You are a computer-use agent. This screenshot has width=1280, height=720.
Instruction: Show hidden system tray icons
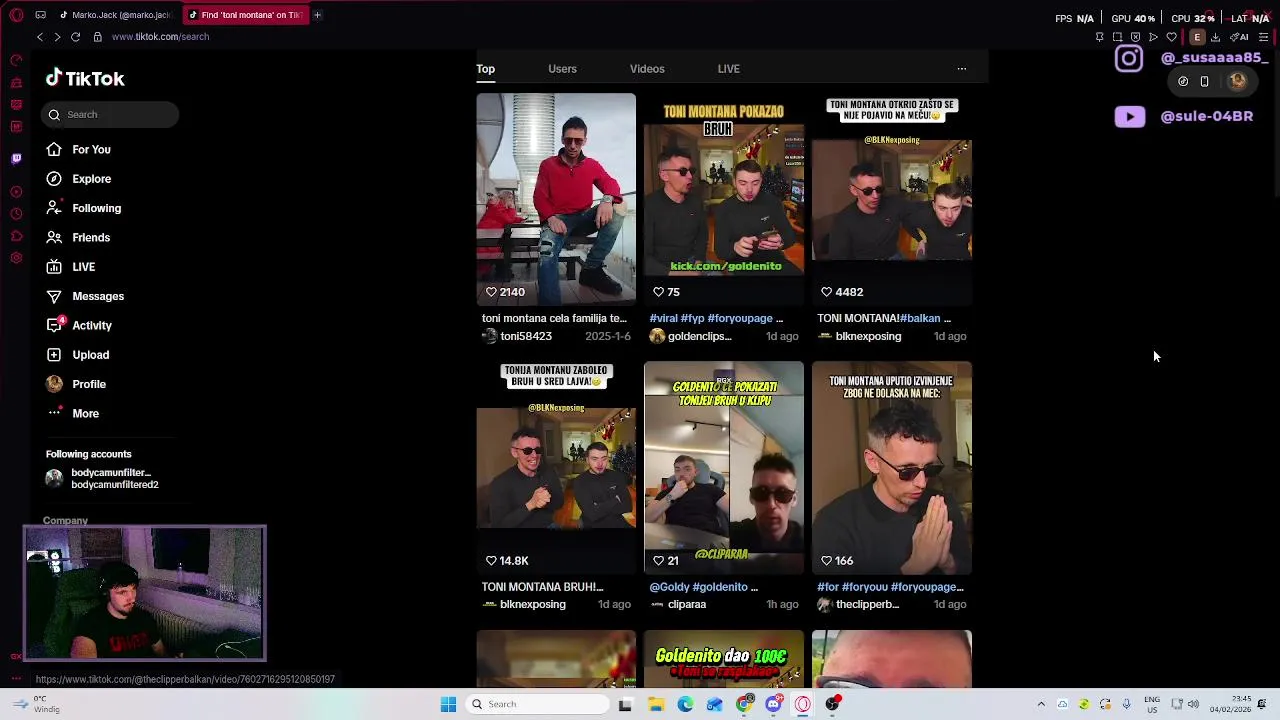coord(1041,704)
